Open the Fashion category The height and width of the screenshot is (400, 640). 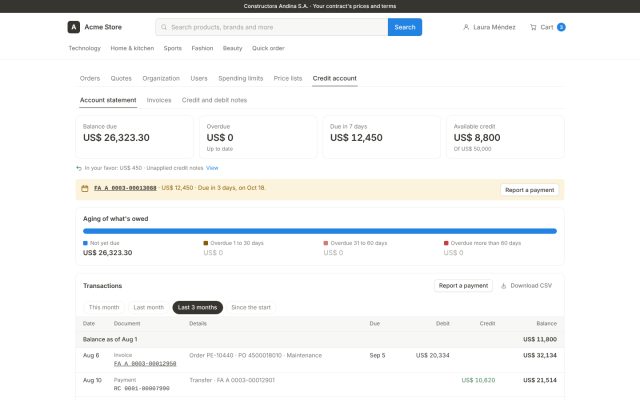(x=202, y=48)
